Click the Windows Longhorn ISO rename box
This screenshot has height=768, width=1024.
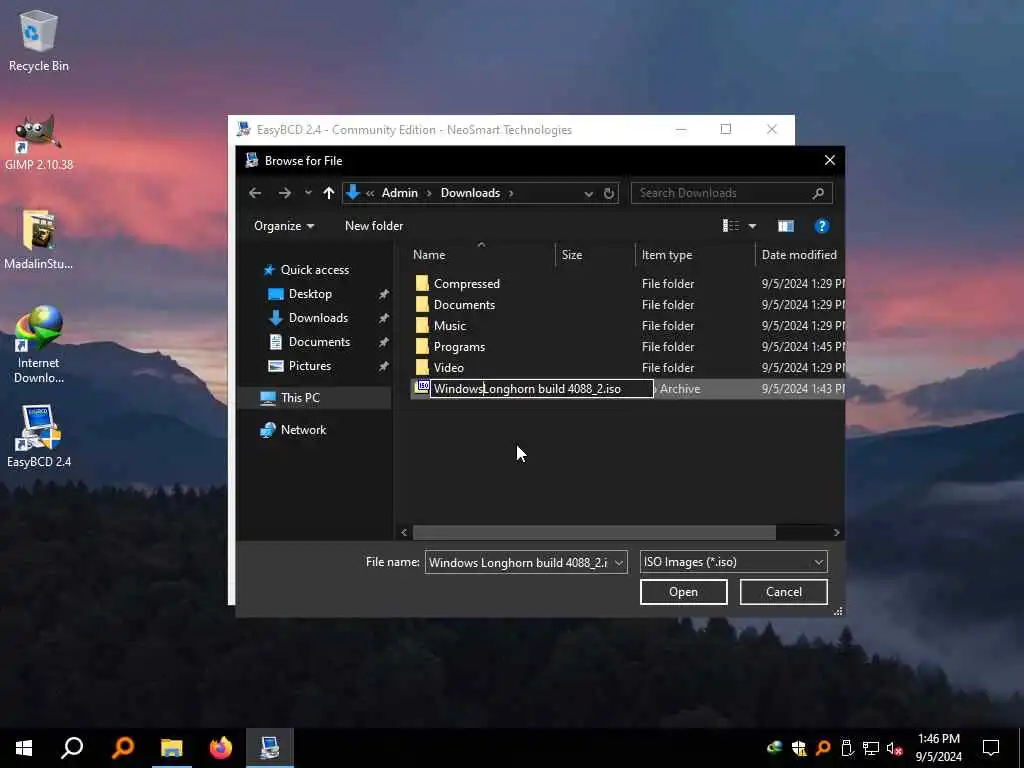click(541, 389)
